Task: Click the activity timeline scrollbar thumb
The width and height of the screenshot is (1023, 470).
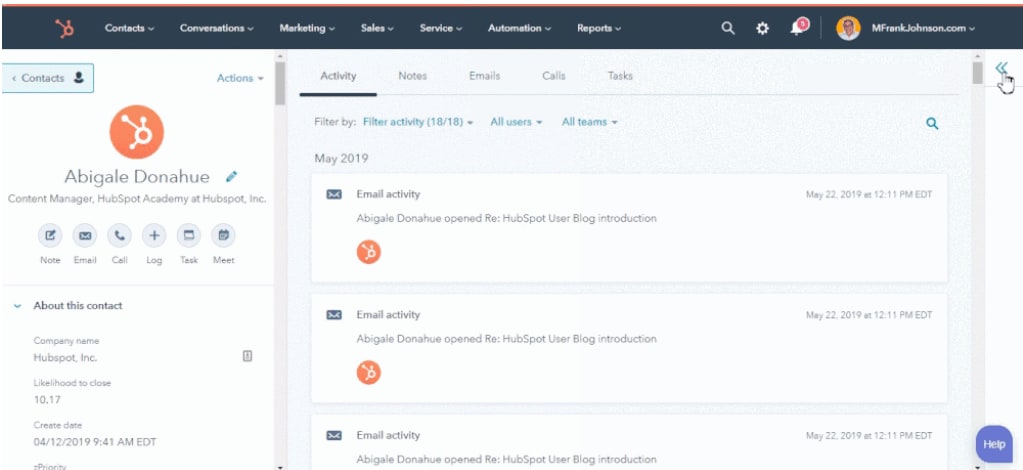Action: point(977,73)
